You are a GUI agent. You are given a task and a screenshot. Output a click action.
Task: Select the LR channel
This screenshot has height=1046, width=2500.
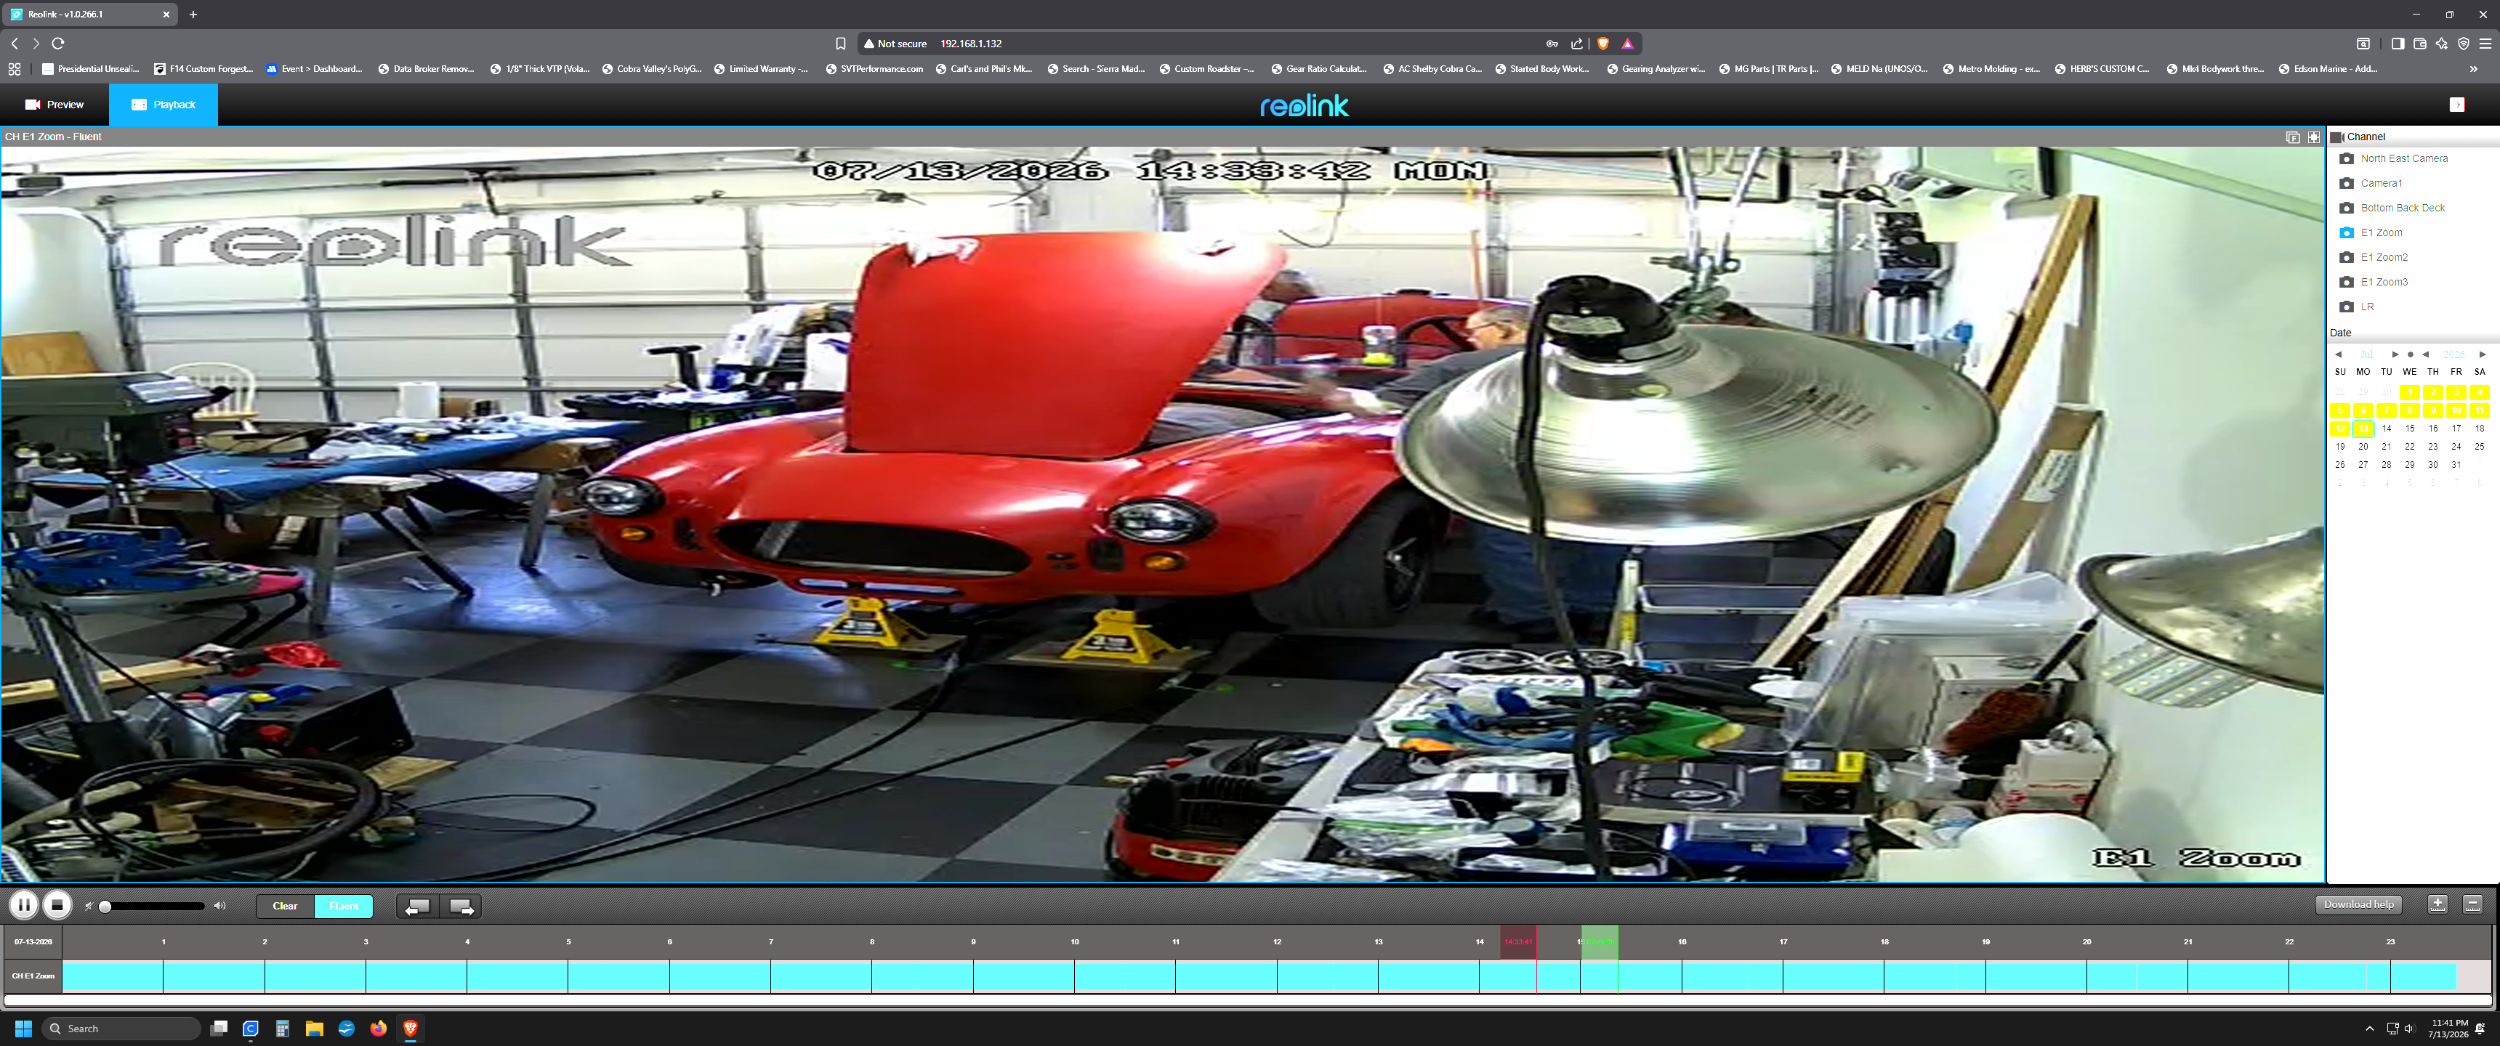pyautogui.click(x=2367, y=307)
